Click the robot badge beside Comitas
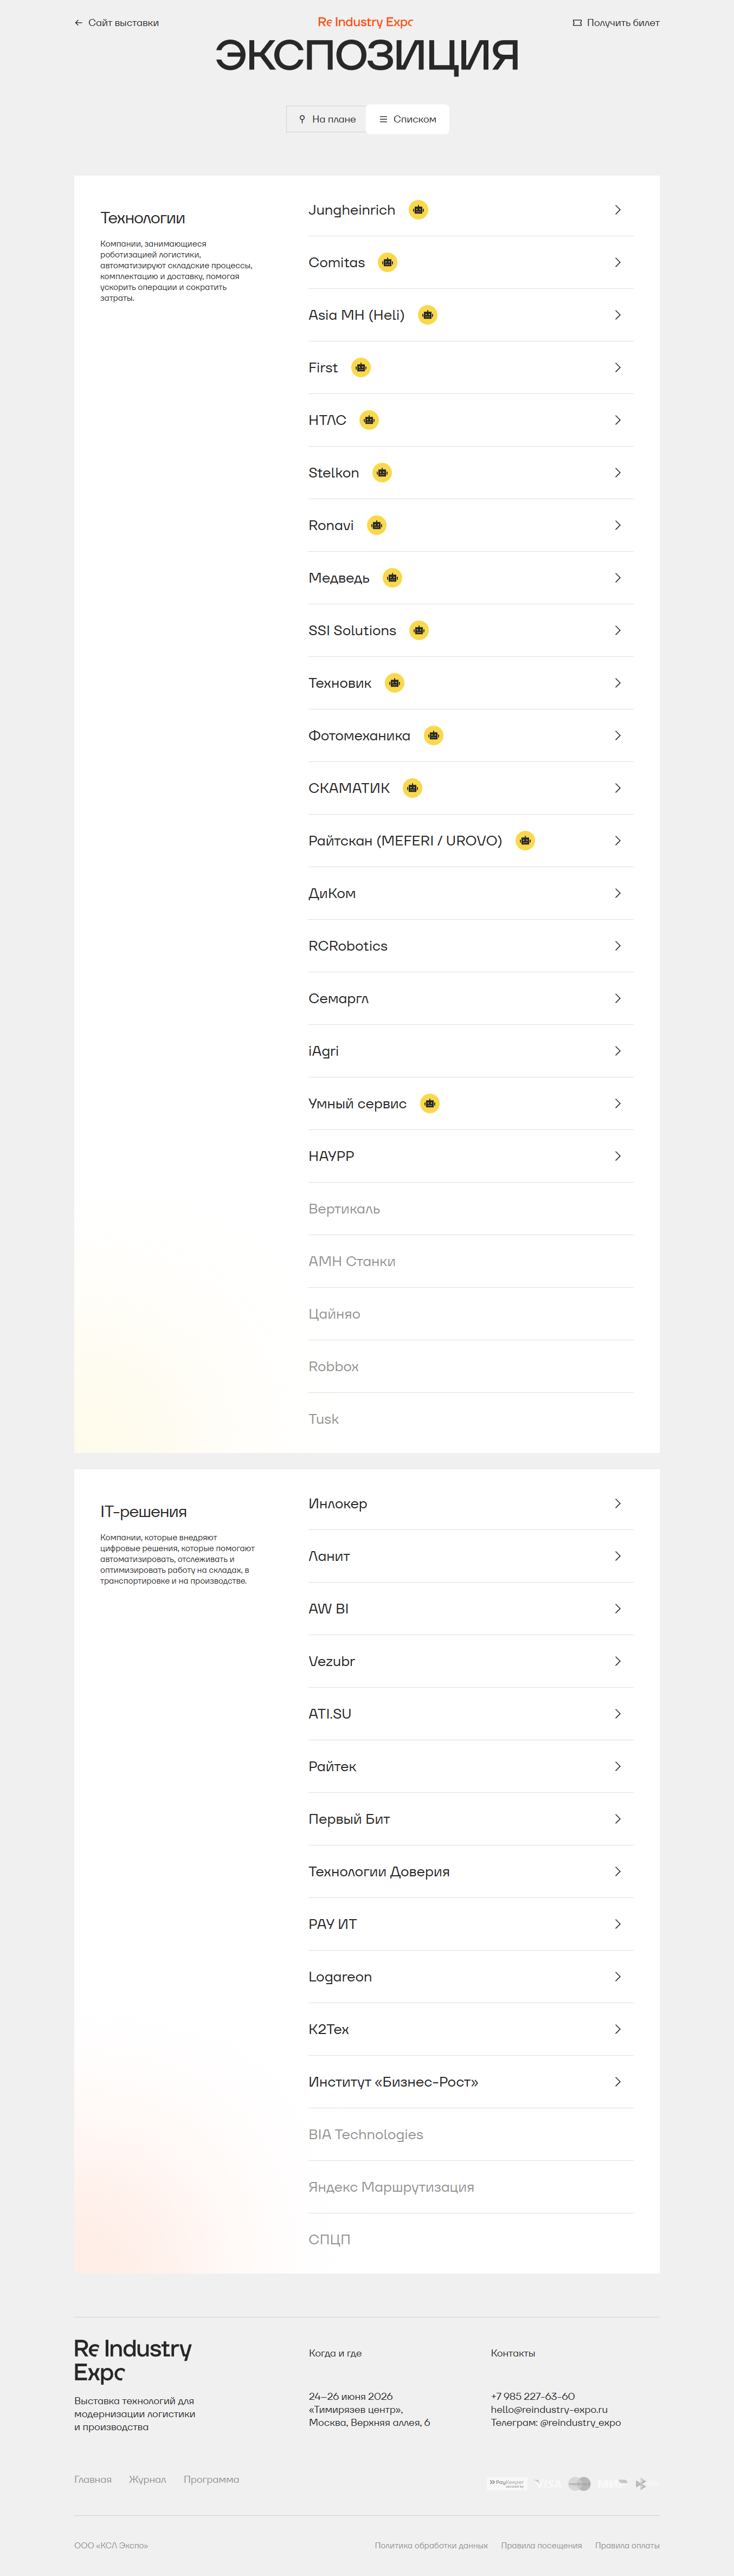734x2576 pixels. click(x=388, y=263)
